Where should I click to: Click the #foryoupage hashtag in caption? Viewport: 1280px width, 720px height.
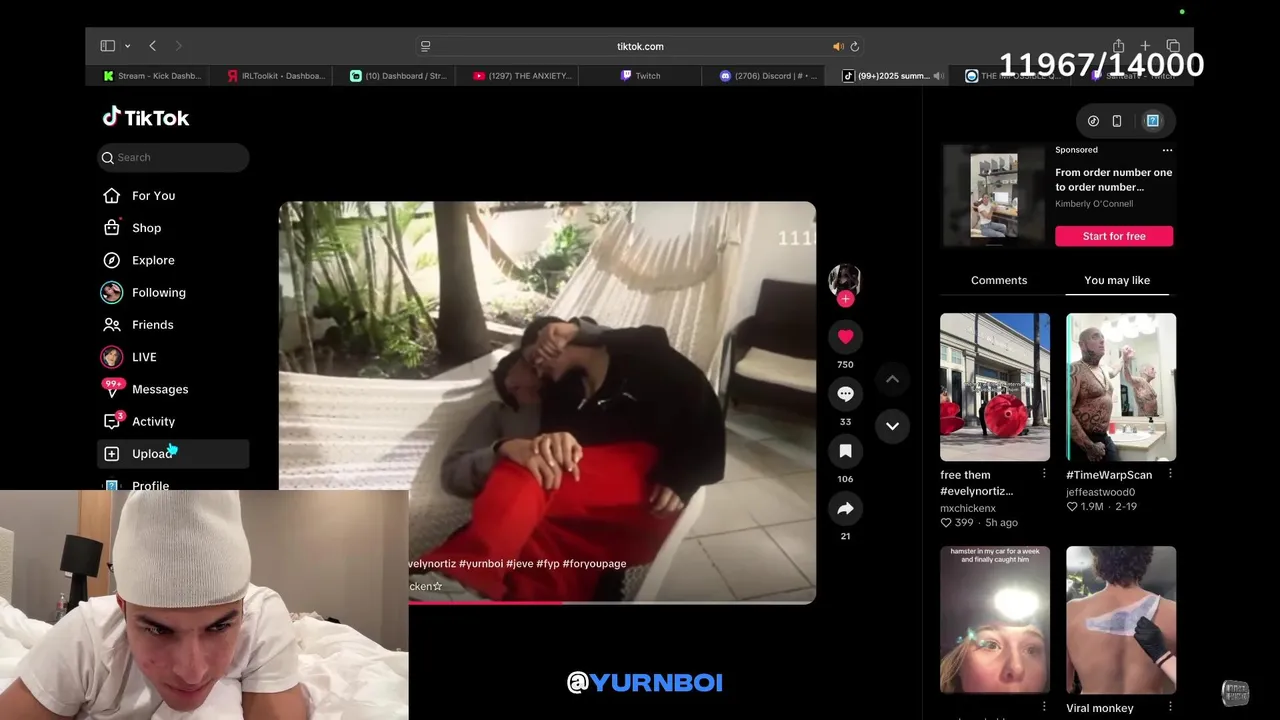click(x=594, y=564)
